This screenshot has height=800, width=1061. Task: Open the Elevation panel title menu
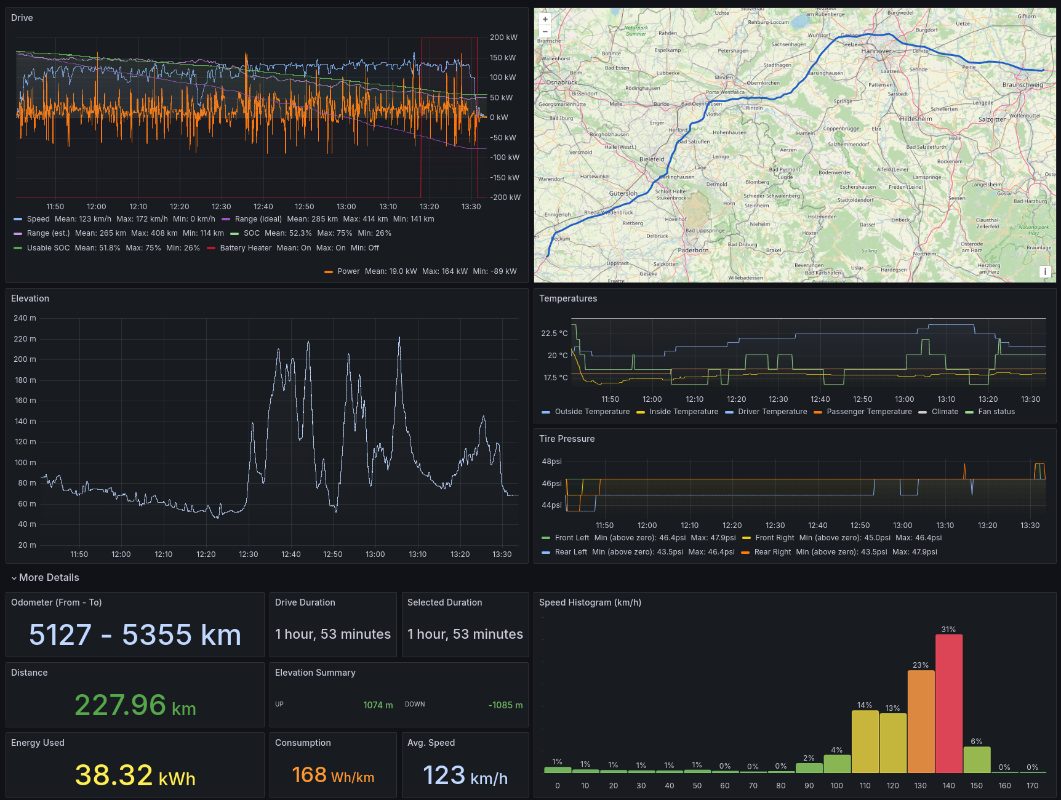(x=30, y=298)
